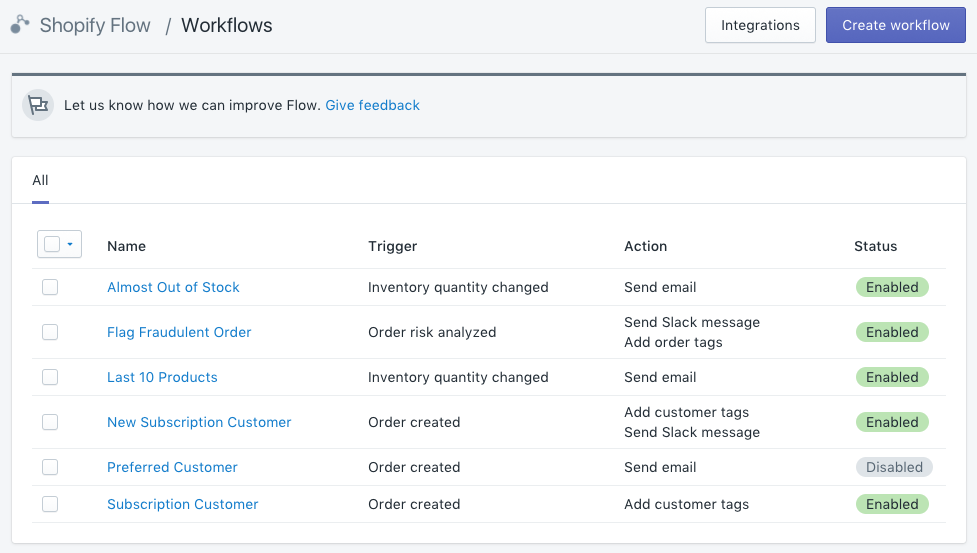The image size is (977, 553).
Task: Check the Flag Fraudulent Order checkbox
Action: pos(50,332)
